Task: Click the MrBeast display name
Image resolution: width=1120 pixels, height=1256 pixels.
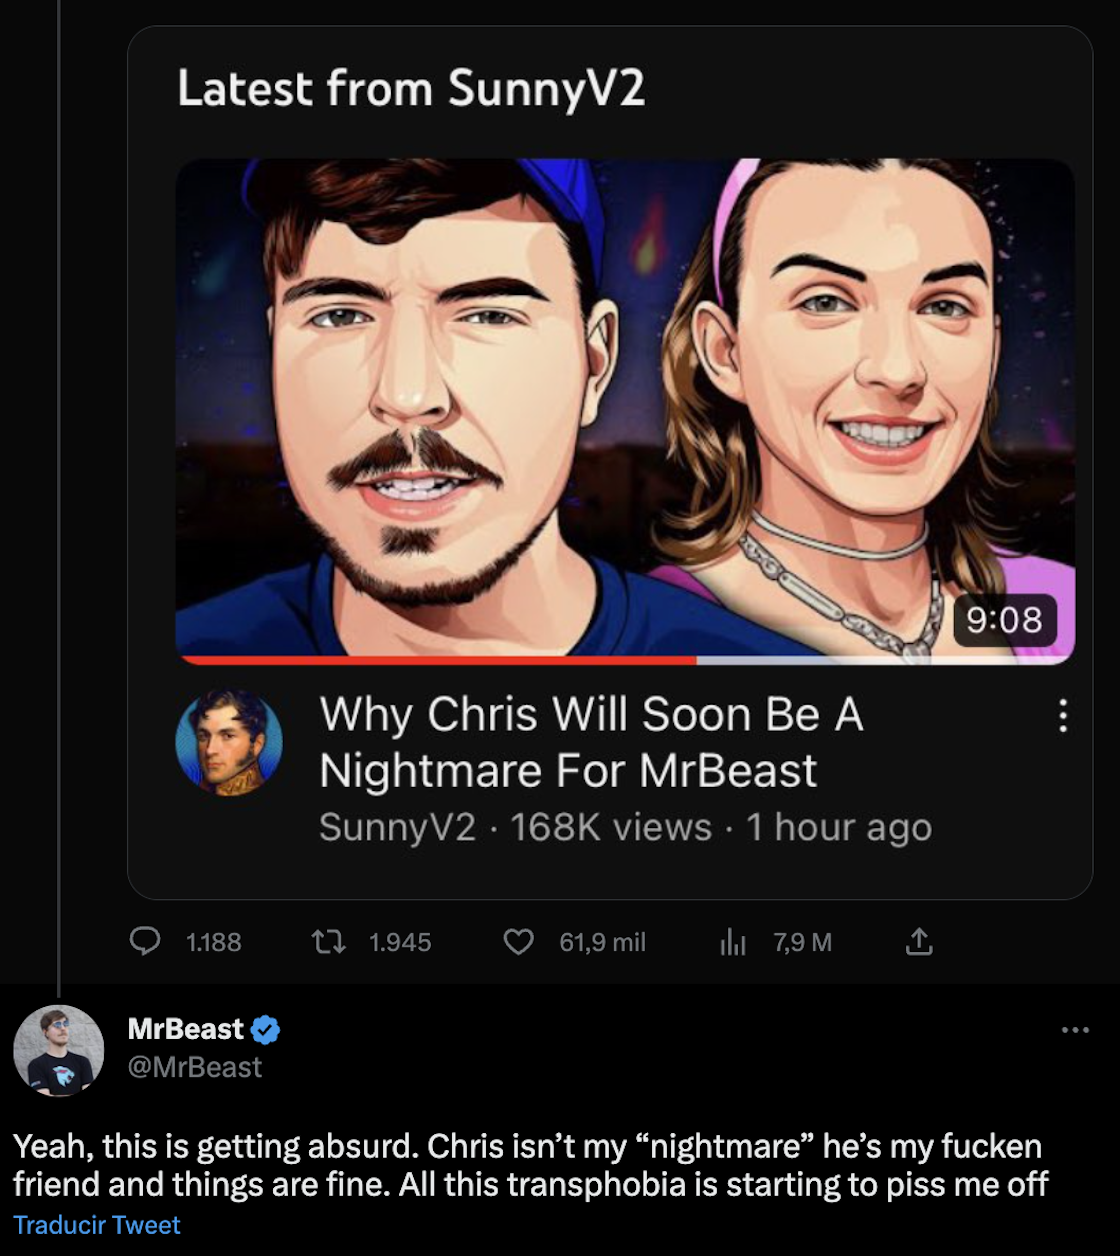Action: pos(186,1029)
